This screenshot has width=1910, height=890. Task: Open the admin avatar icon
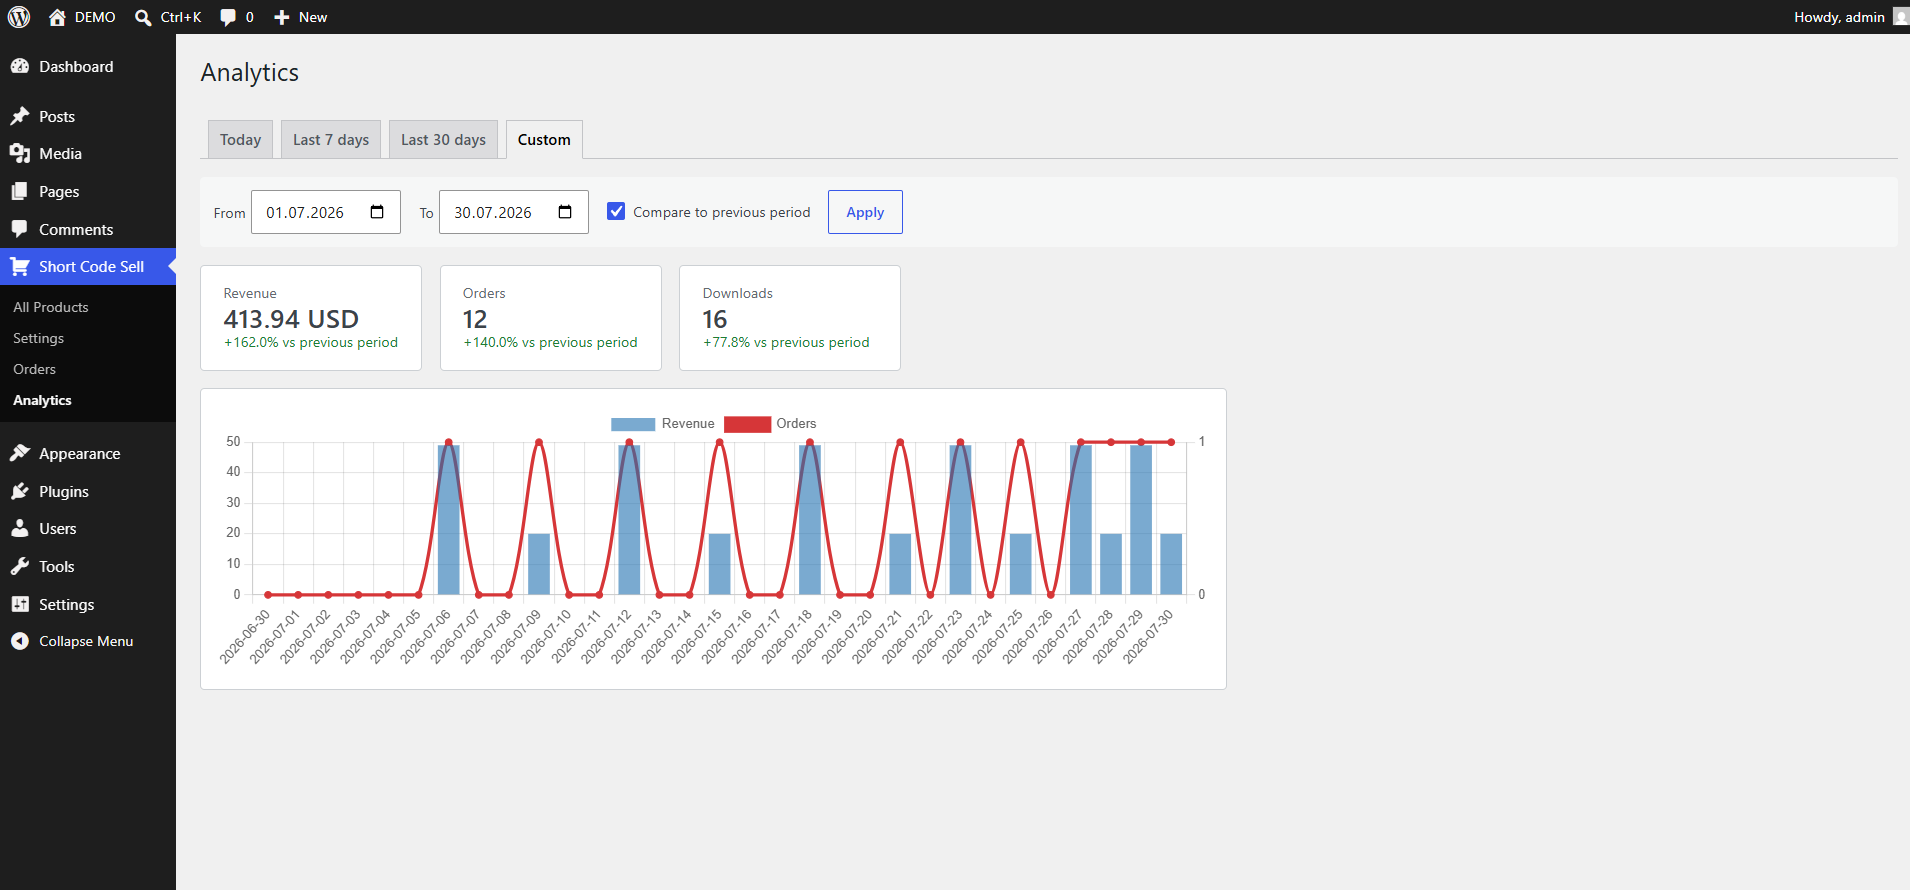pos(1900,17)
